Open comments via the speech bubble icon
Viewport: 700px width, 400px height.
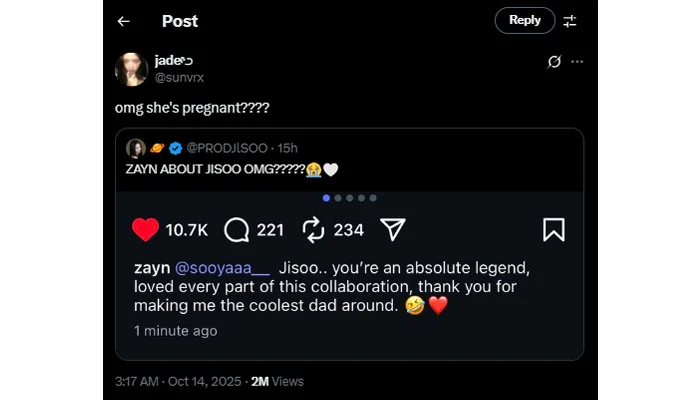[x=237, y=230]
